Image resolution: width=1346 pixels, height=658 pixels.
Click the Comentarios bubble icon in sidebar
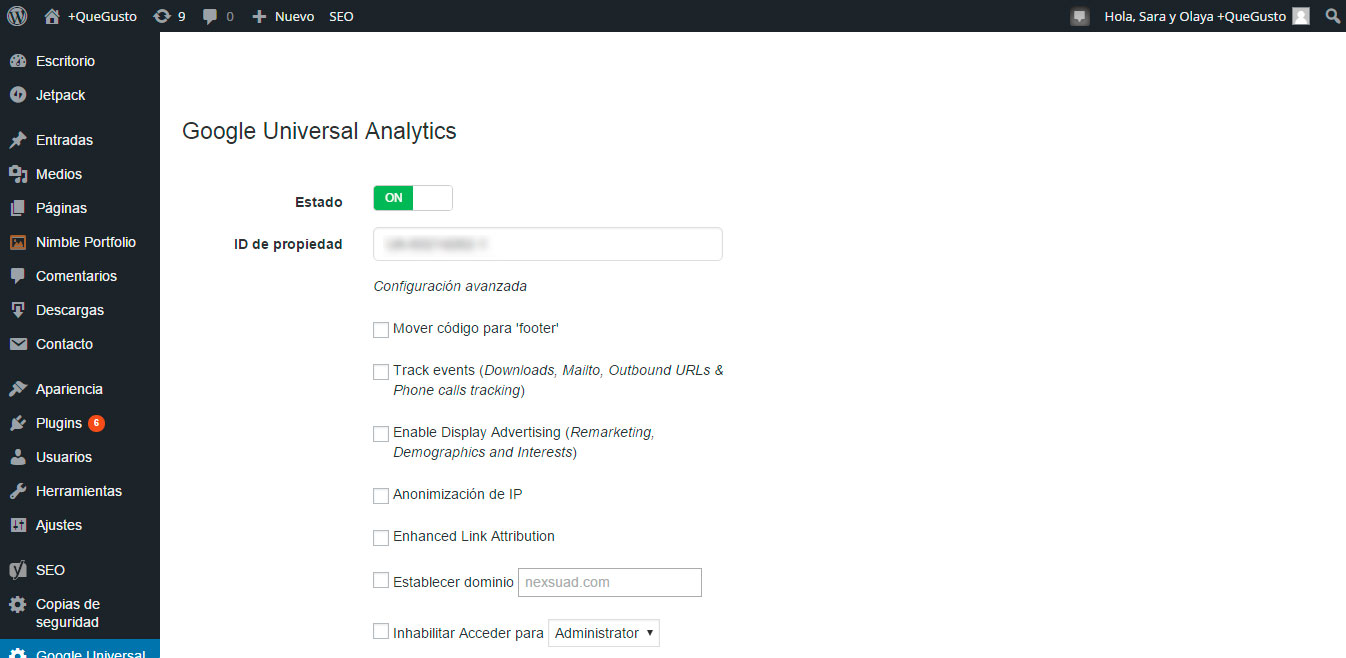tap(18, 276)
